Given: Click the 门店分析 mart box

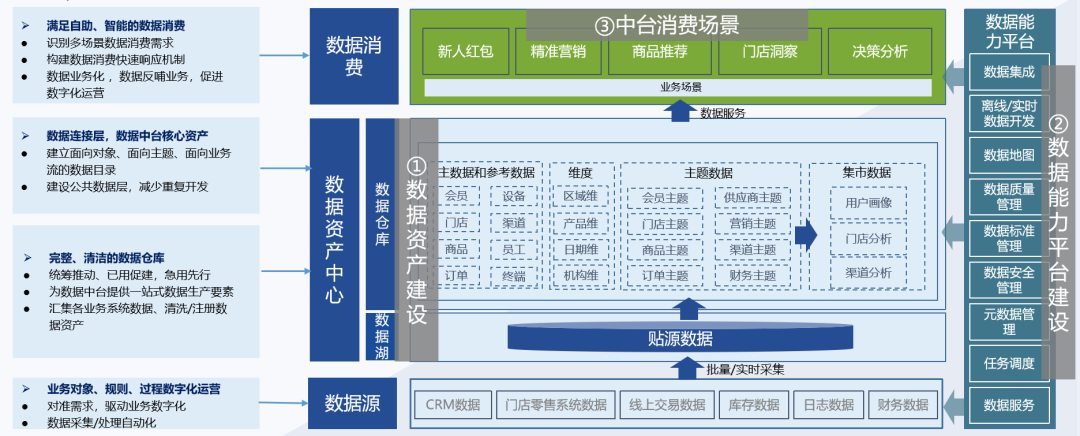Looking at the screenshot, I should (868, 239).
